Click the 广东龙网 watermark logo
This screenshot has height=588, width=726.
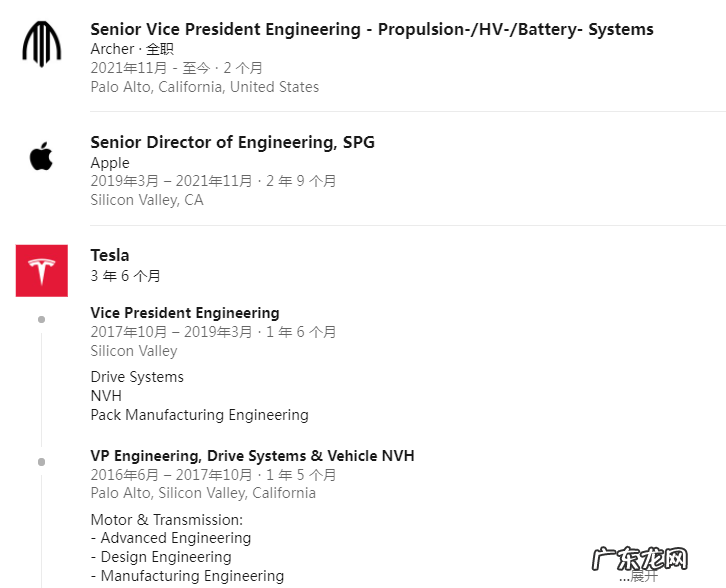coord(640,556)
